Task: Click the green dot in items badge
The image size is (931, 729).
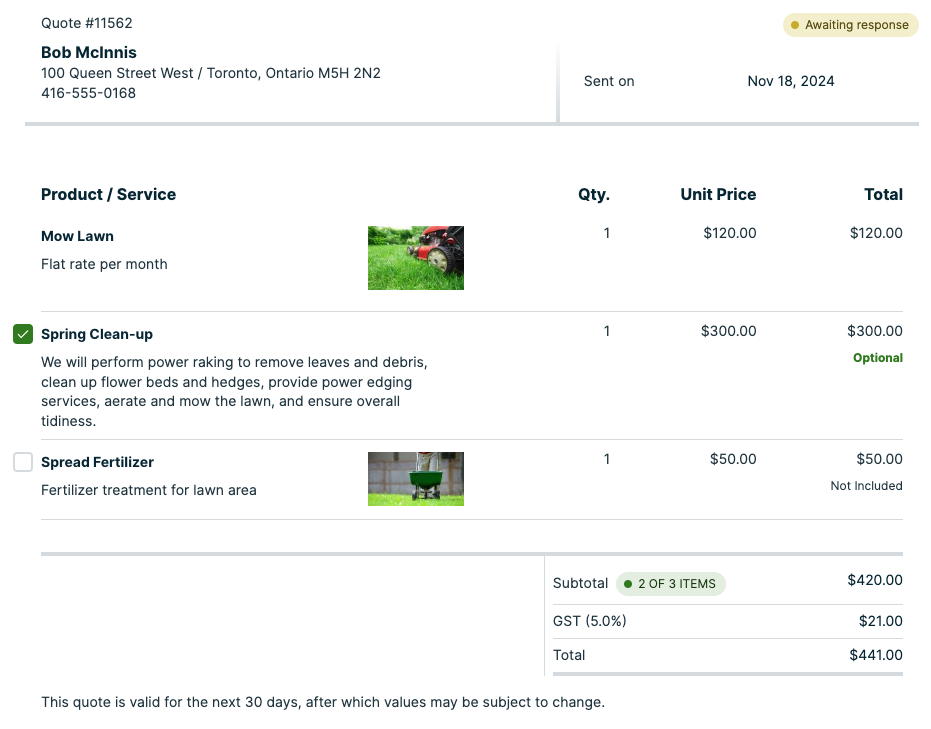Action: [x=628, y=584]
